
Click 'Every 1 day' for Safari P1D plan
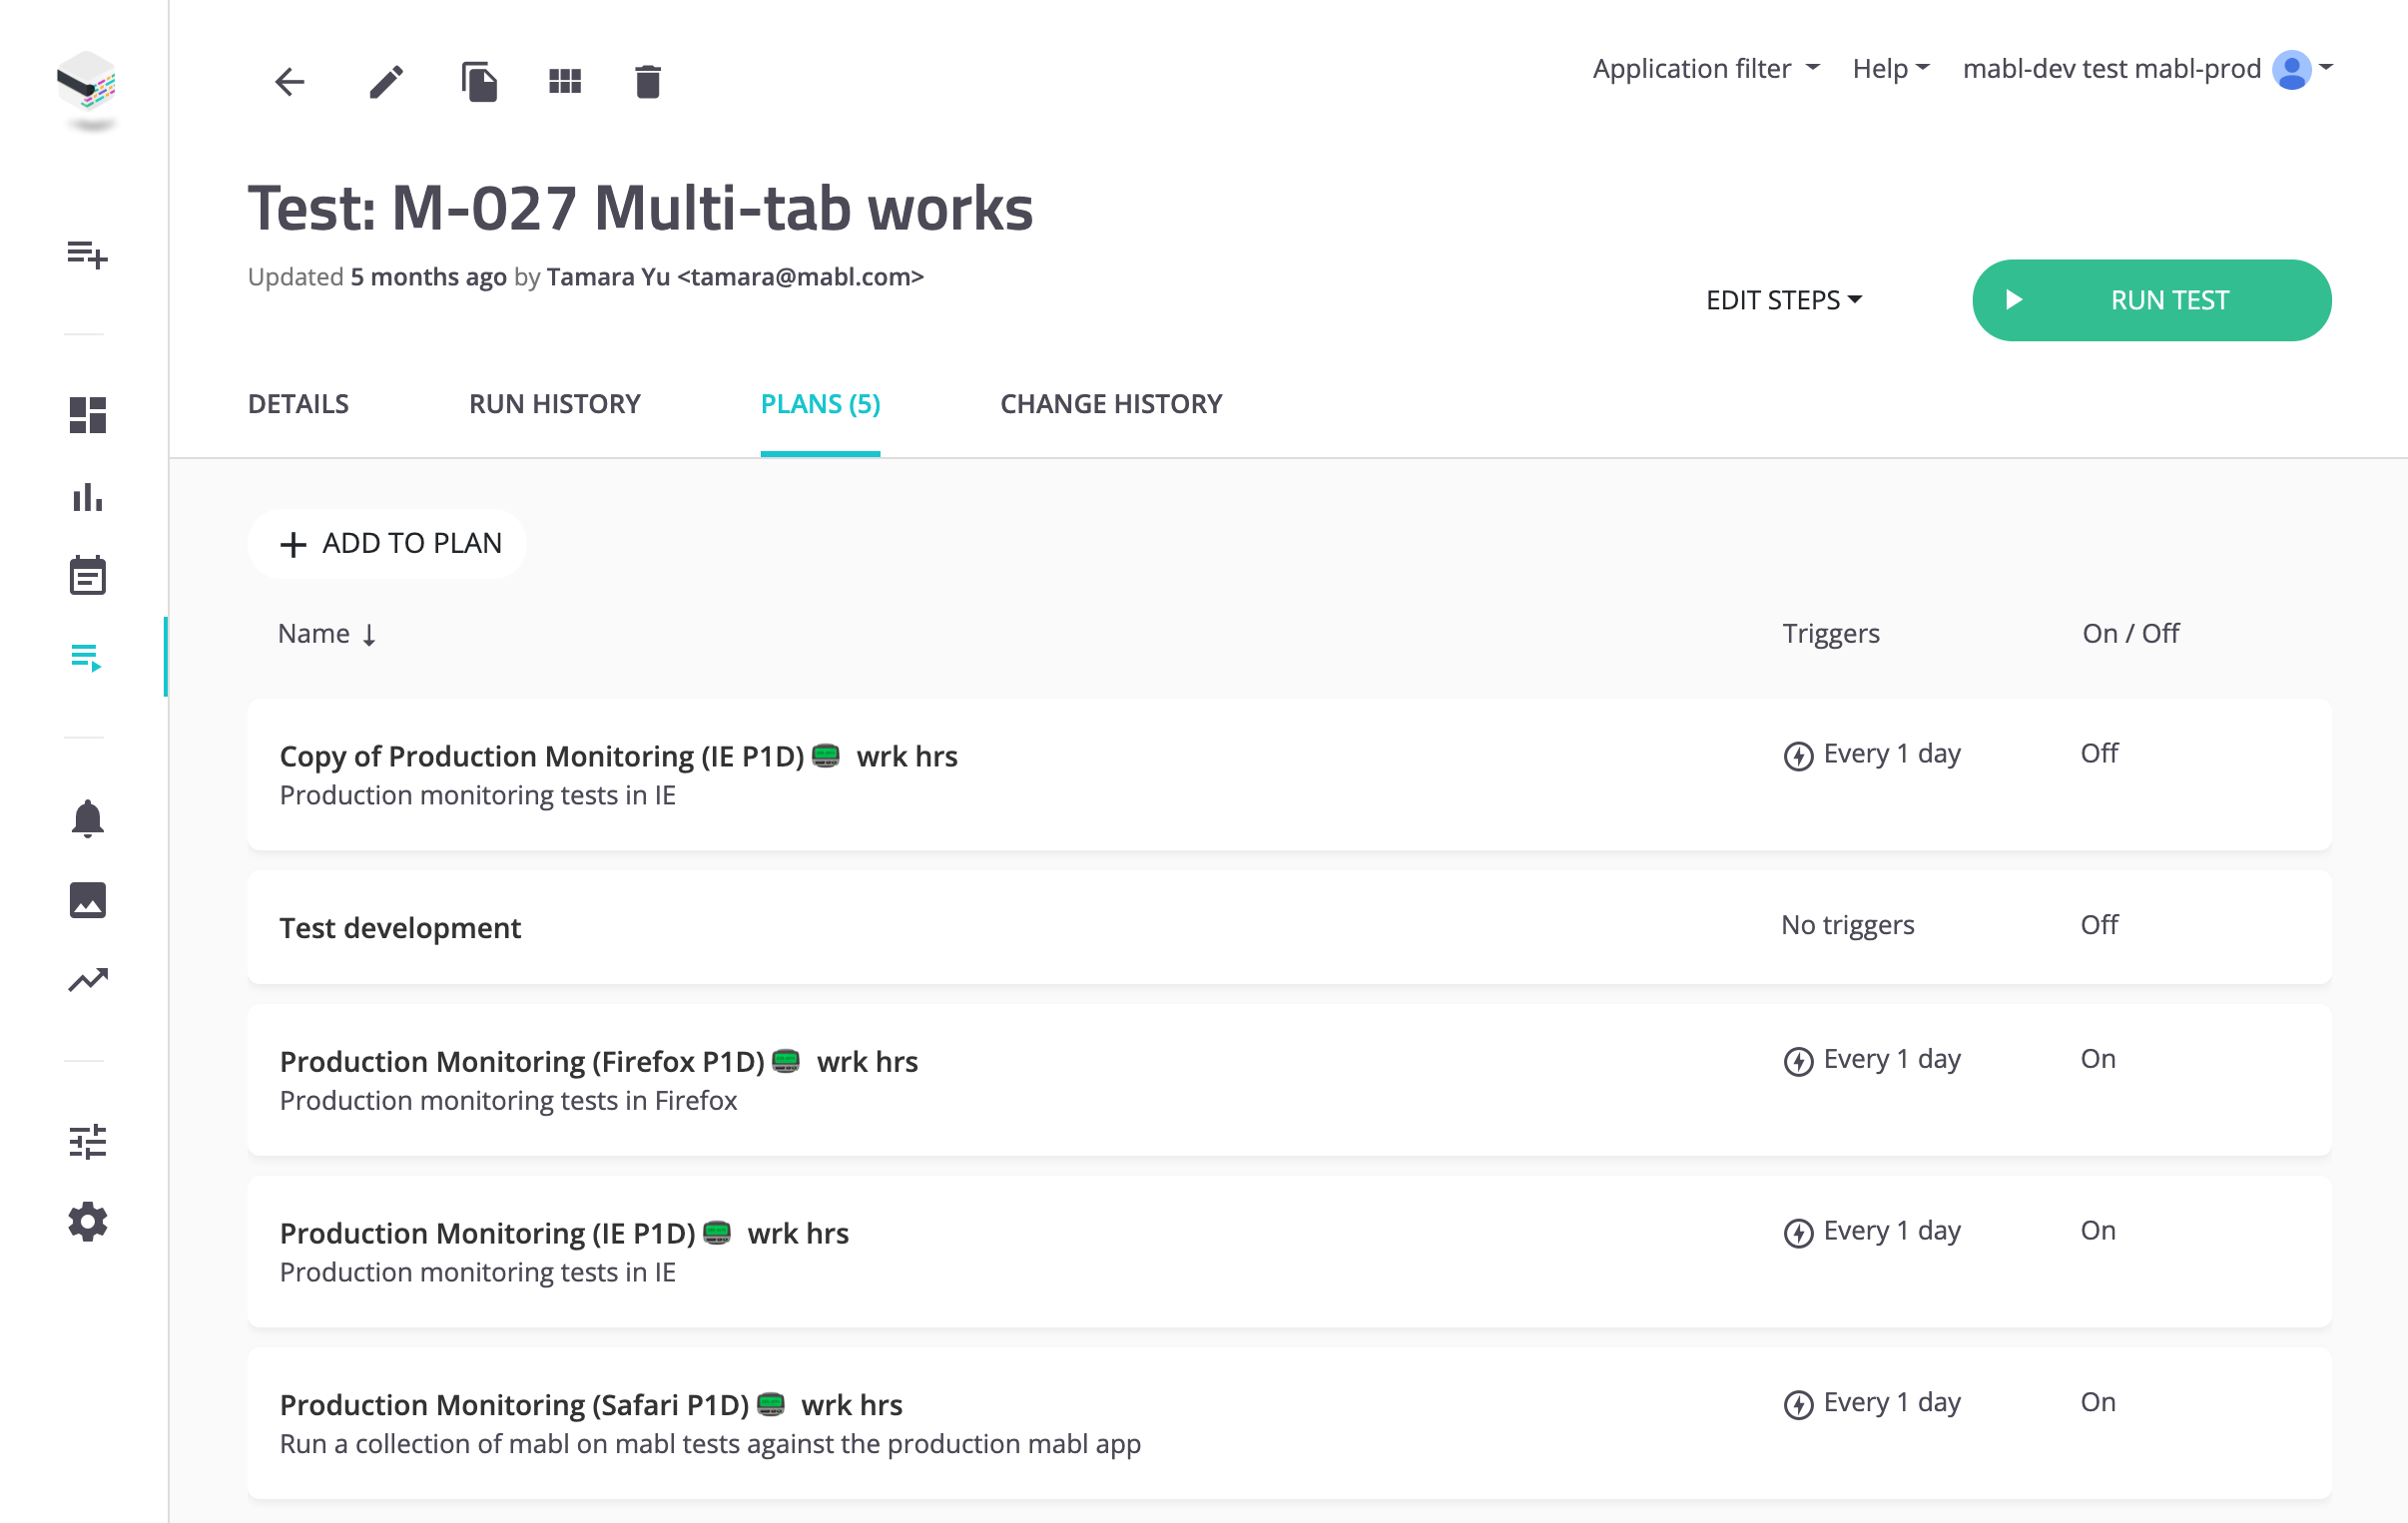(x=1891, y=1402)
